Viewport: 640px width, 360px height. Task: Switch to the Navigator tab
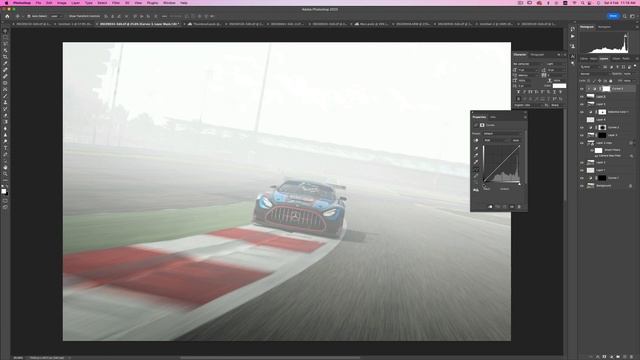click(x=604, y=27)
